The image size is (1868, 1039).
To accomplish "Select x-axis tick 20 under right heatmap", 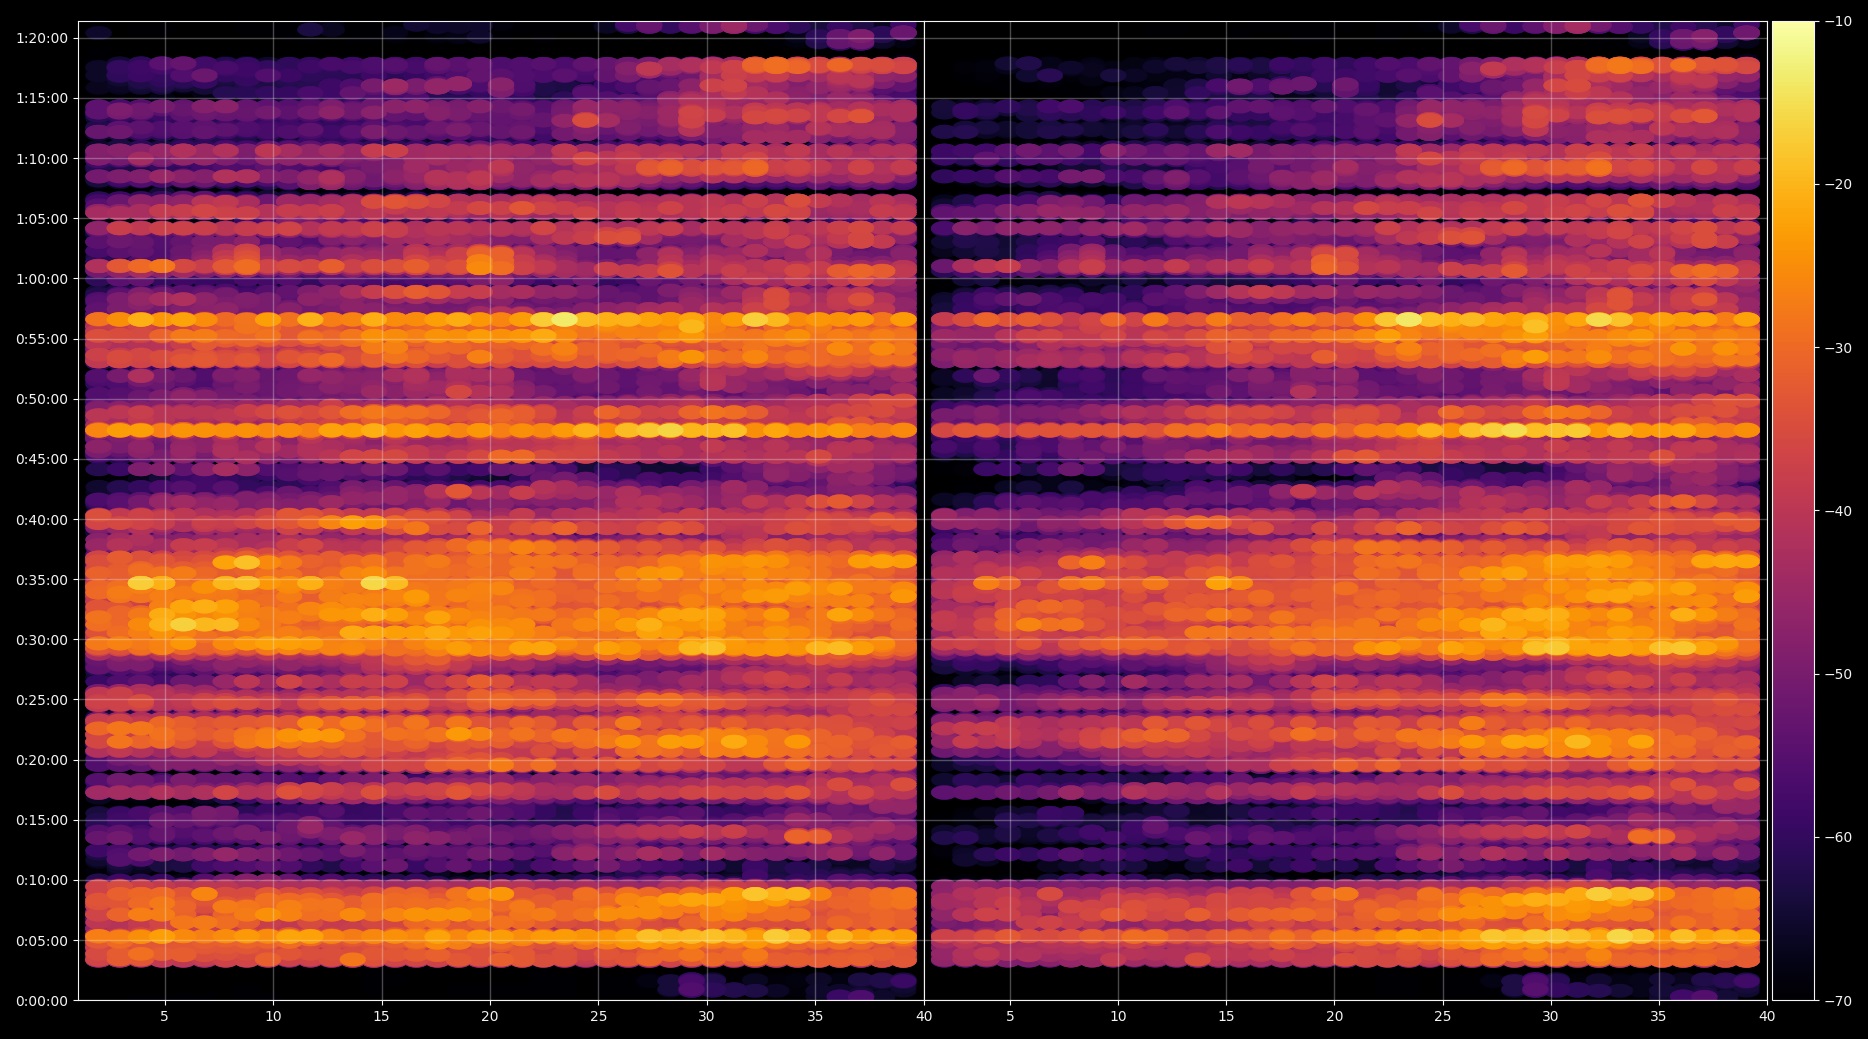I will [1334, 1016].
